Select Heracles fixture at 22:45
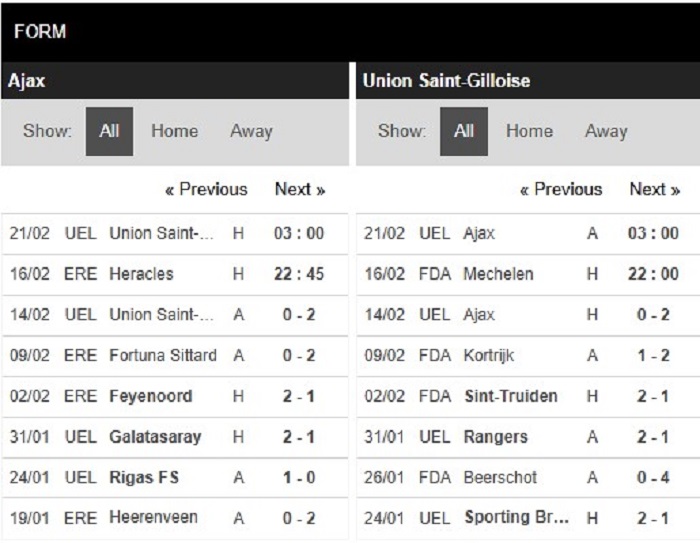Screen dimensions: 700x543 coord(175,274)
